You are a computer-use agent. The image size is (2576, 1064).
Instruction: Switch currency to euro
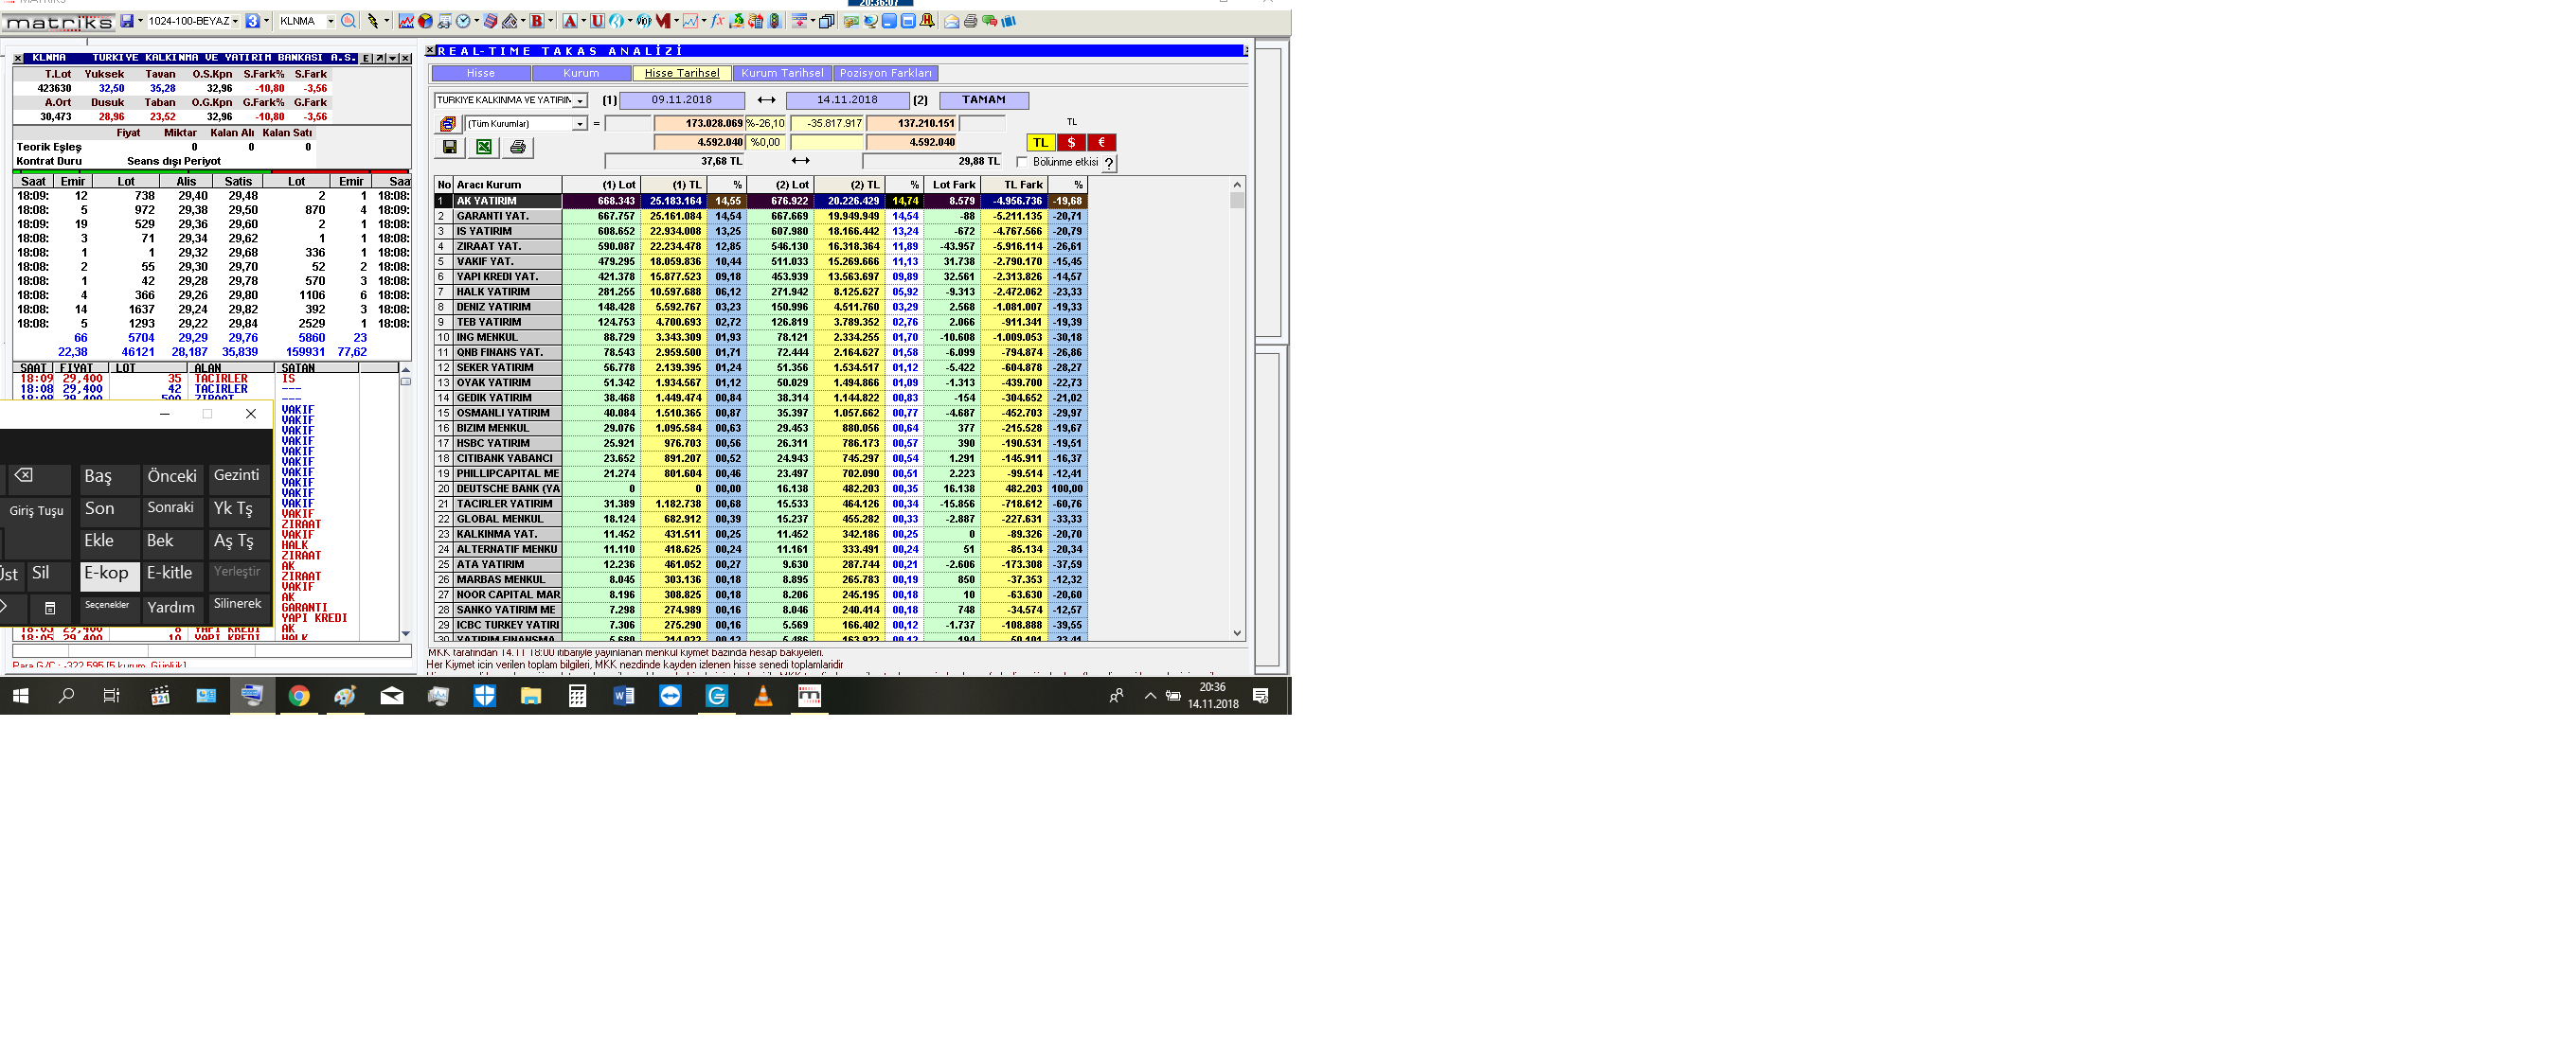click(1101, 143)
